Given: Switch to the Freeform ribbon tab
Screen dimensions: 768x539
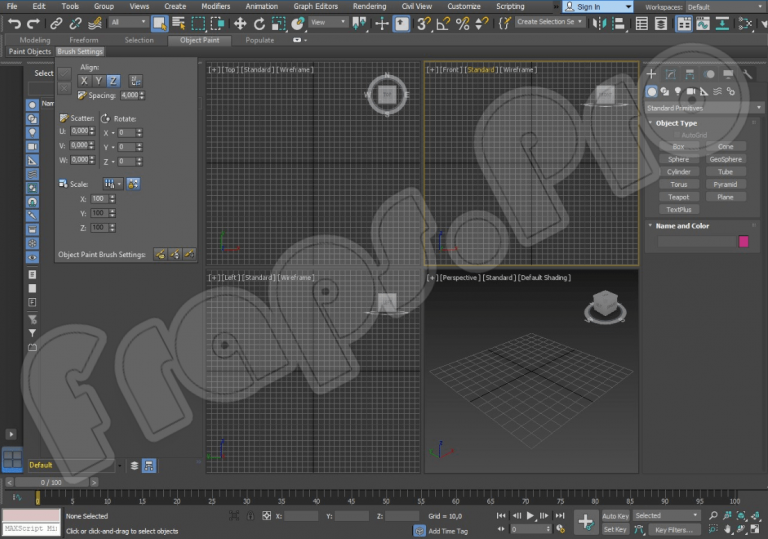Looking at the screenshot, I should pos(84,40).
